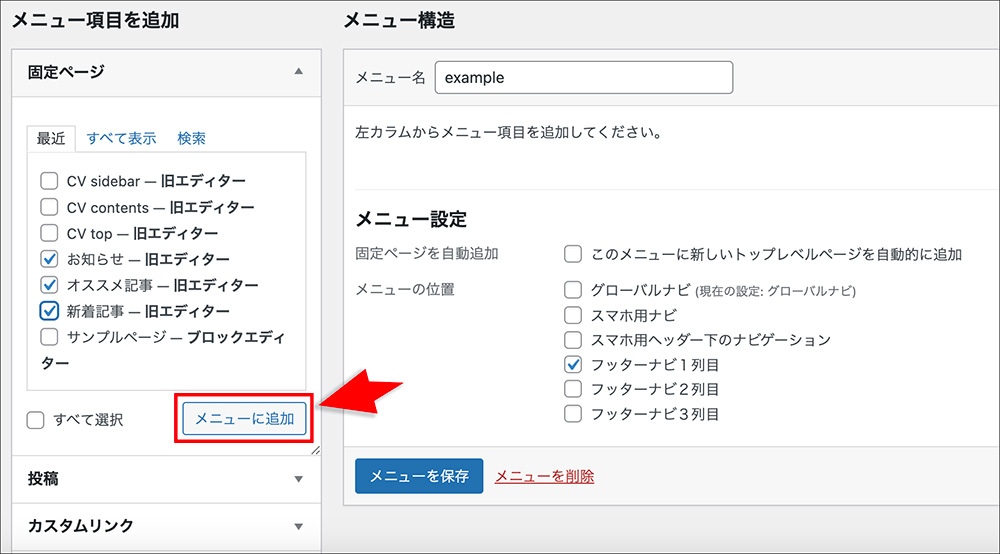Check the CV contents page checkbox
The image size is (1000, 554).
pos(49,207)
